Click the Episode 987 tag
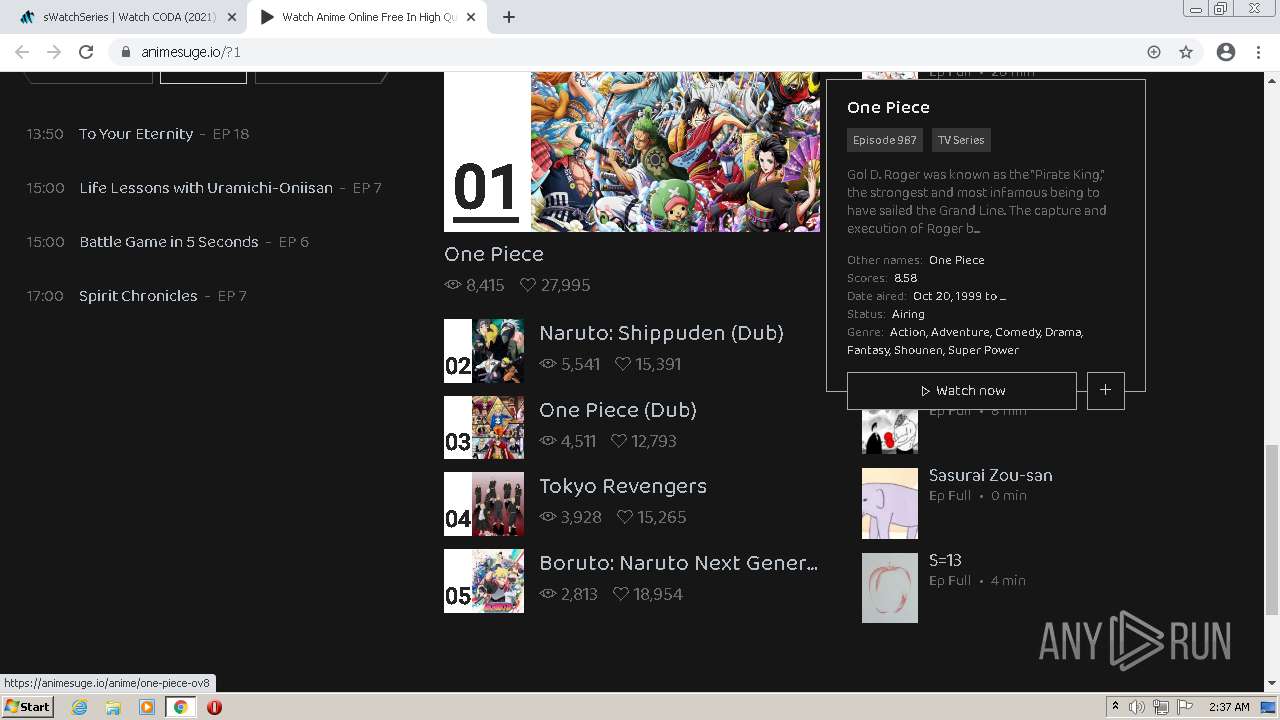Image resolution: width=1280 pixels, height=720 pixels. click(885, 140)
